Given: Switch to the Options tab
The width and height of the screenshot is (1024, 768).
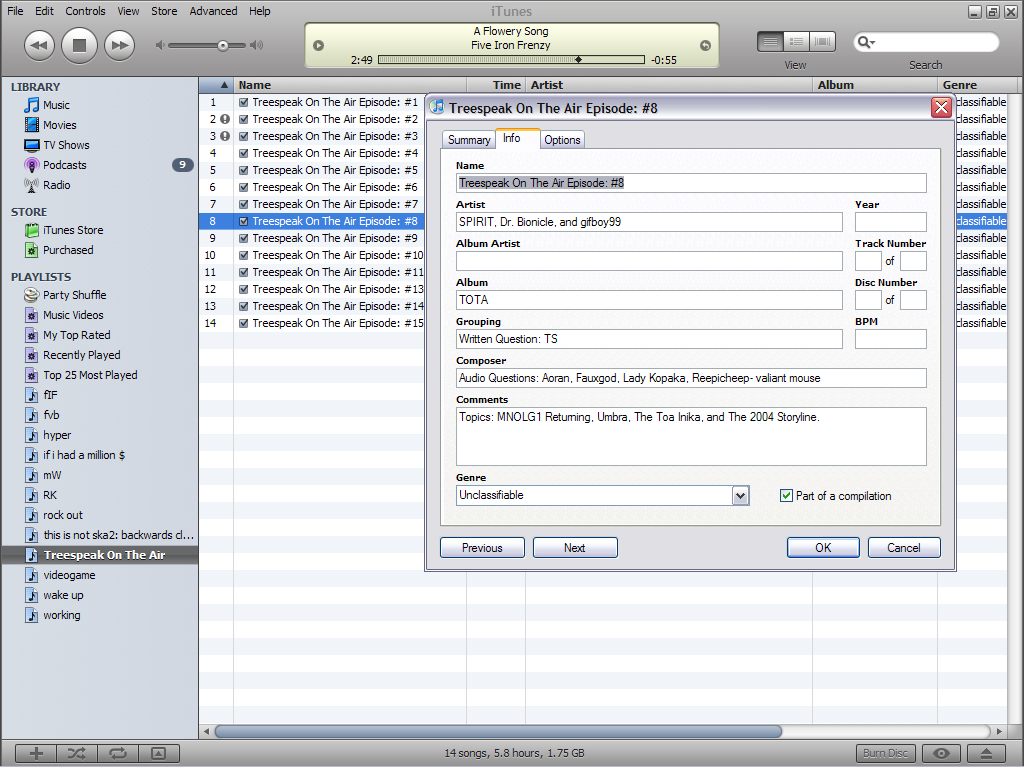Looking at the screenshot, I should point(562,140).
